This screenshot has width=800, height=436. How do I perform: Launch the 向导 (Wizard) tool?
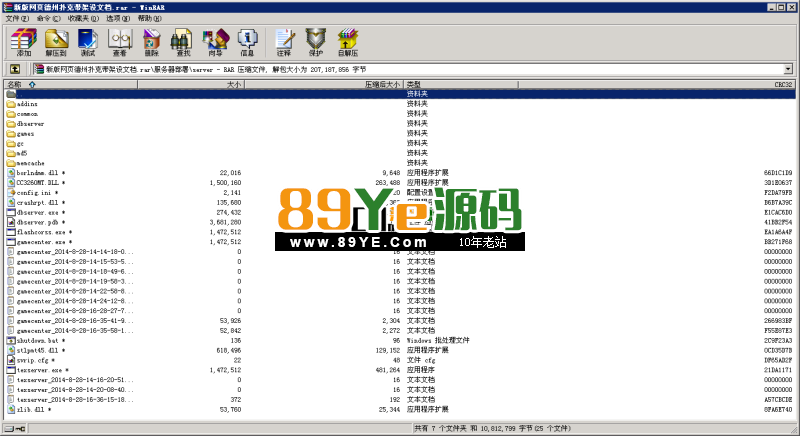point(214,42)
